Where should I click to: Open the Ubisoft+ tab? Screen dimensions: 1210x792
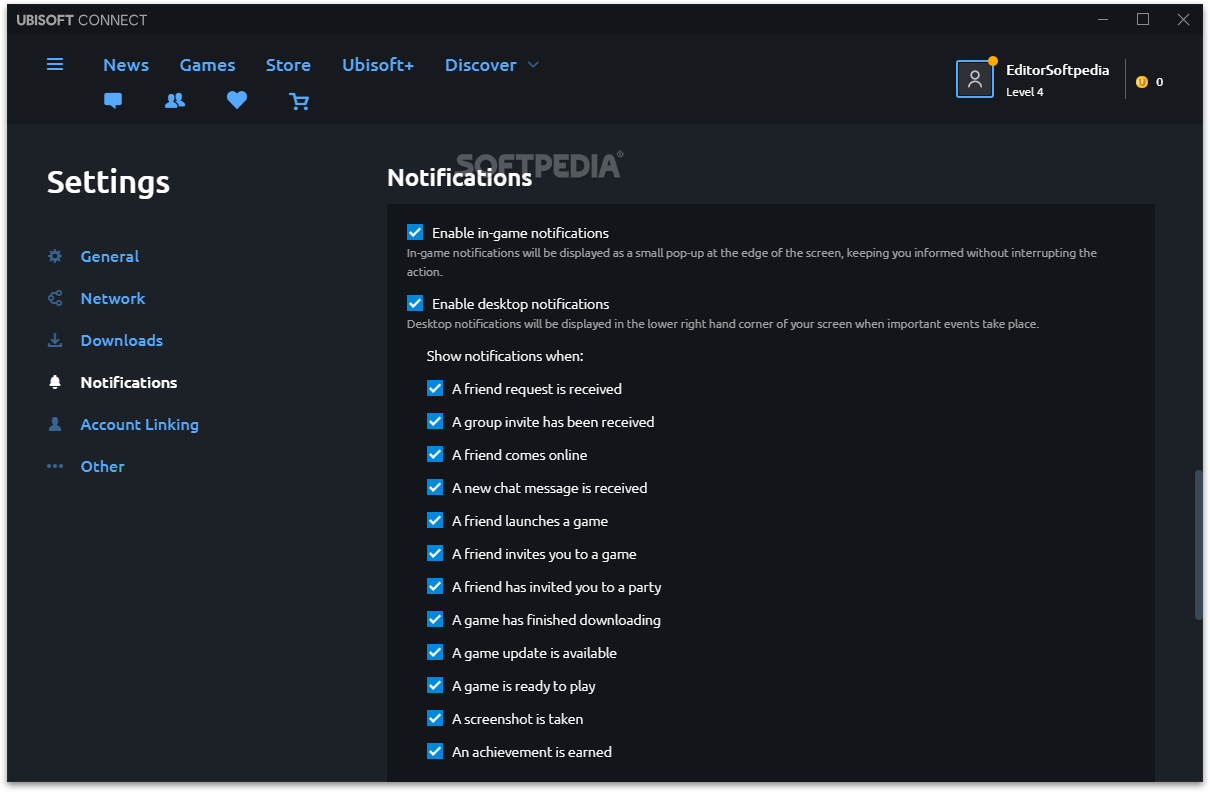(378, 65)
